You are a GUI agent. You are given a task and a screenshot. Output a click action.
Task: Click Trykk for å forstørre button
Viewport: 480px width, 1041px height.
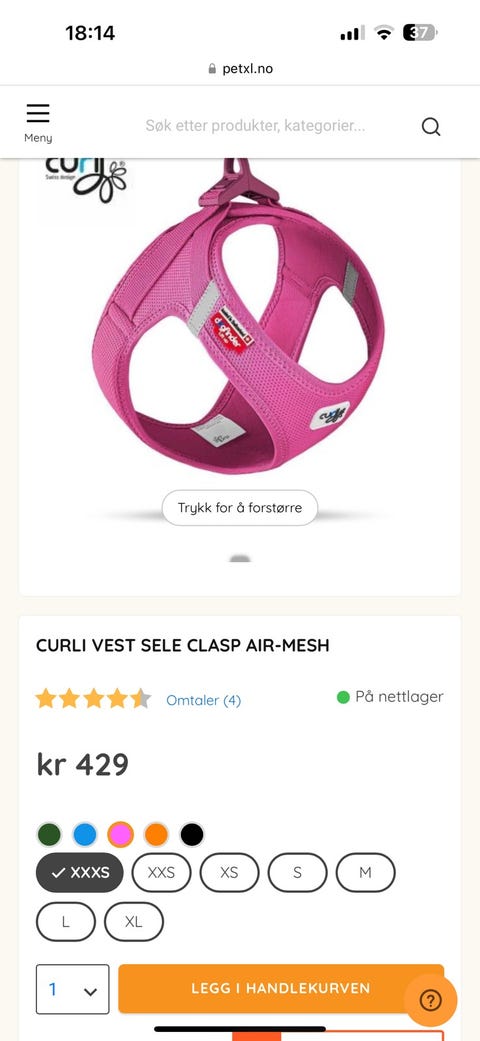pyautogui.click(x=240, y=508)
